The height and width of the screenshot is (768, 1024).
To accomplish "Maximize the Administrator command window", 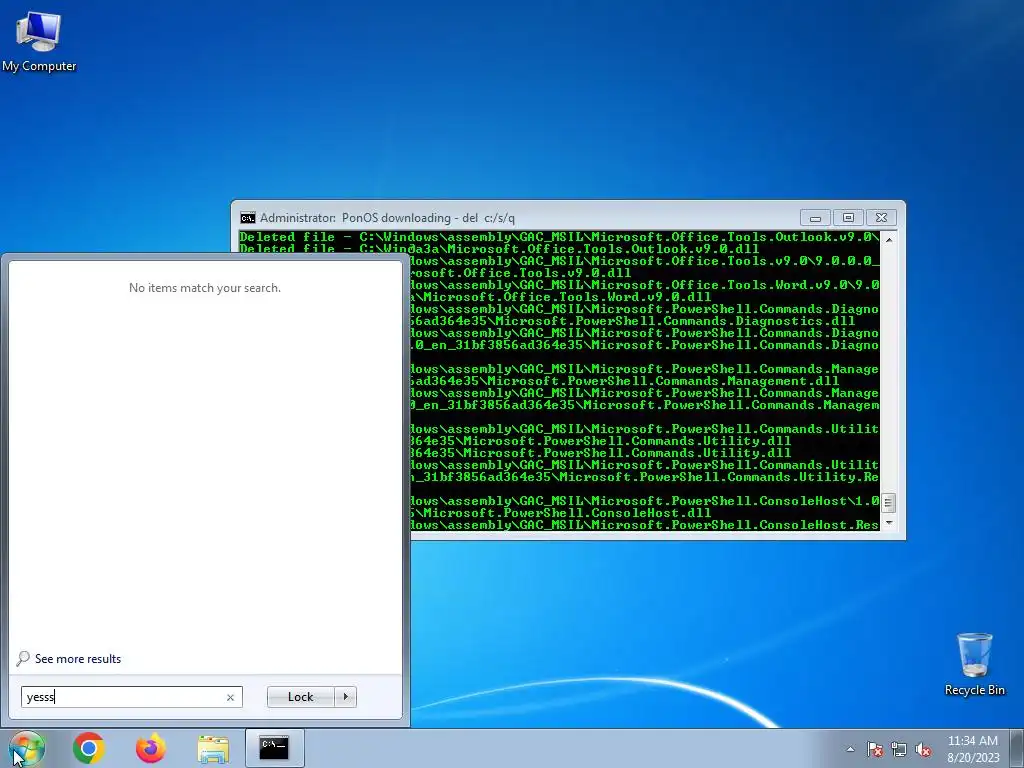I will pyautogui.click(x=848, y=217).
